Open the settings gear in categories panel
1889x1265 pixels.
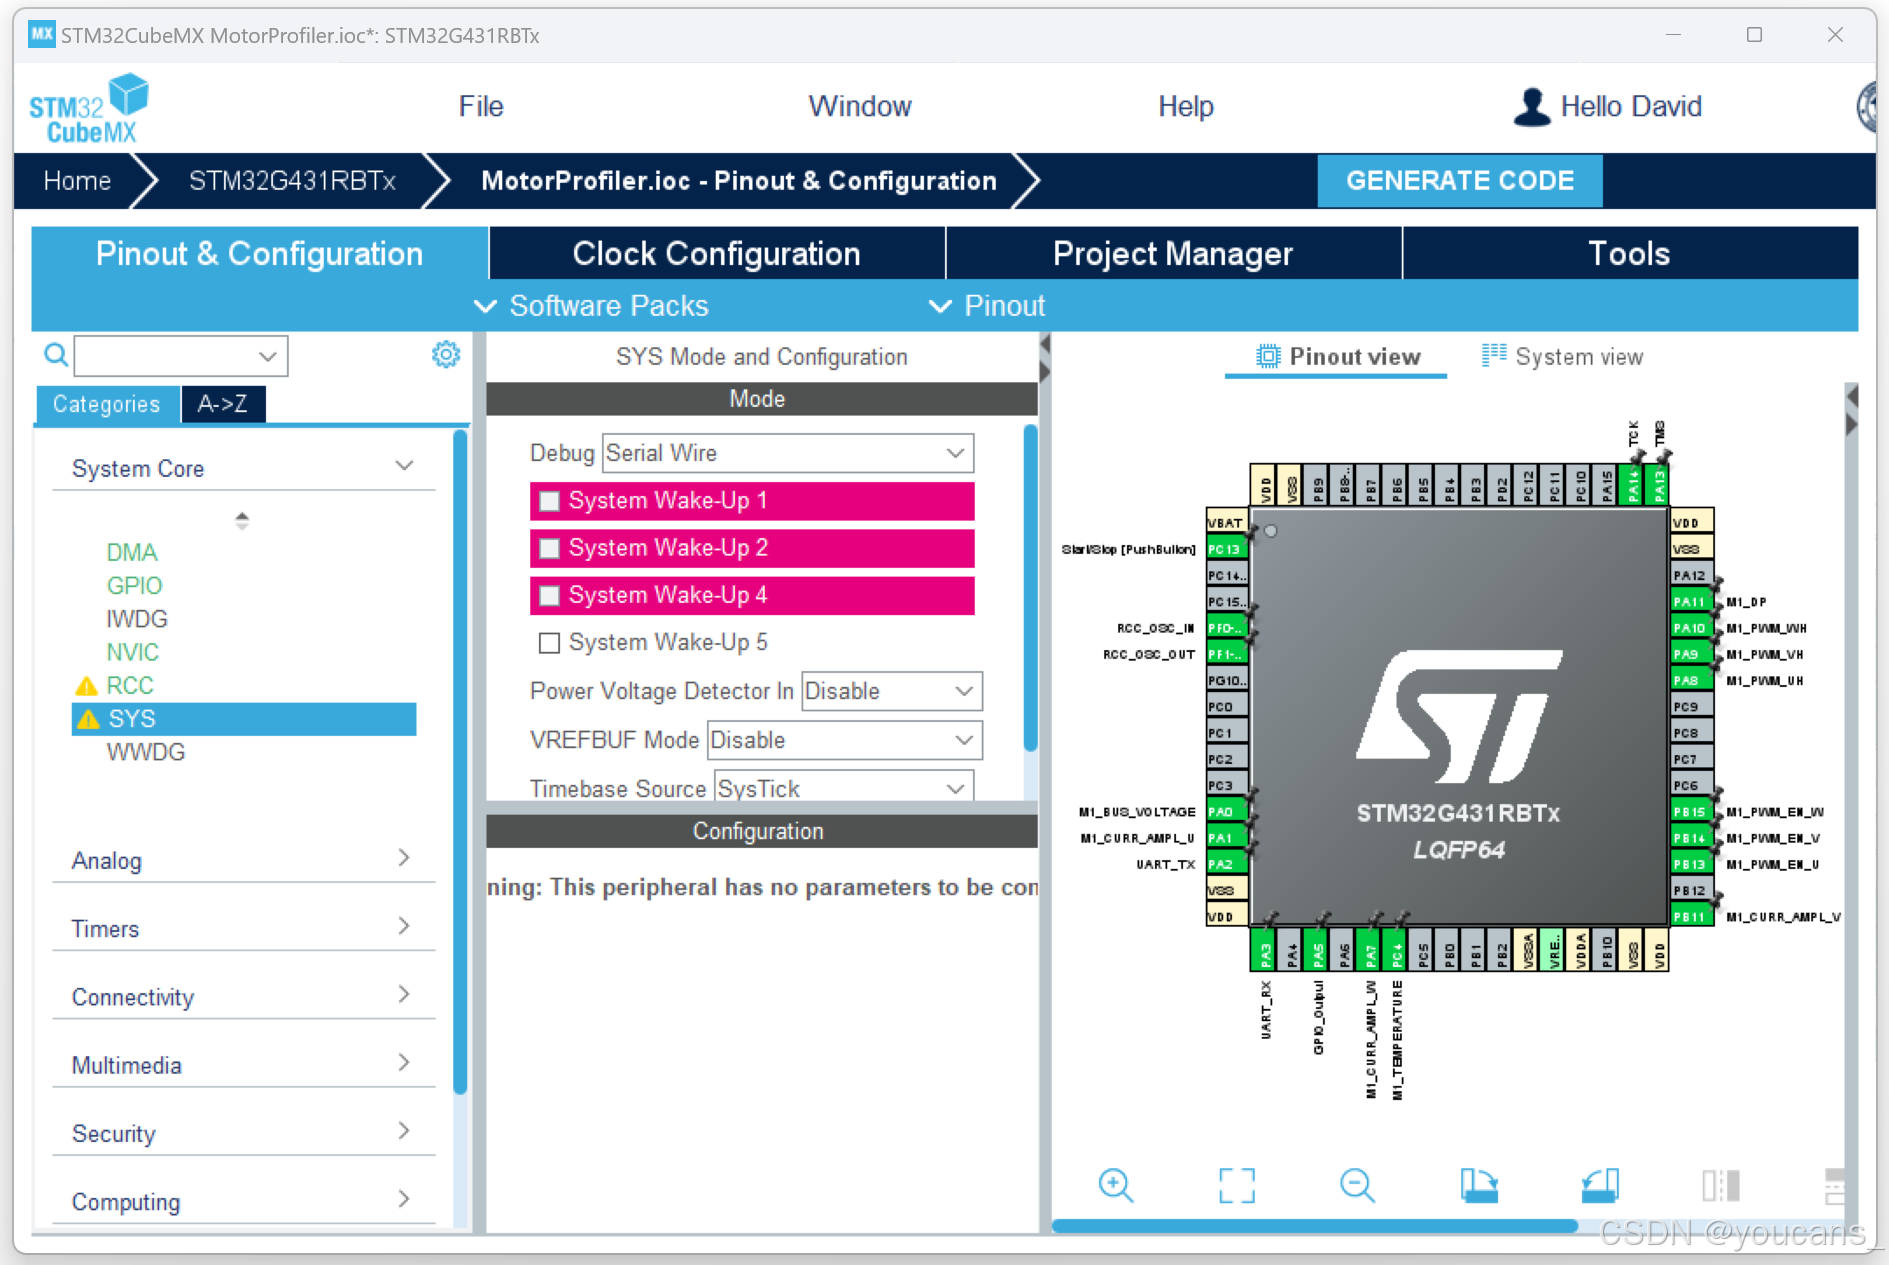[446, 354]
